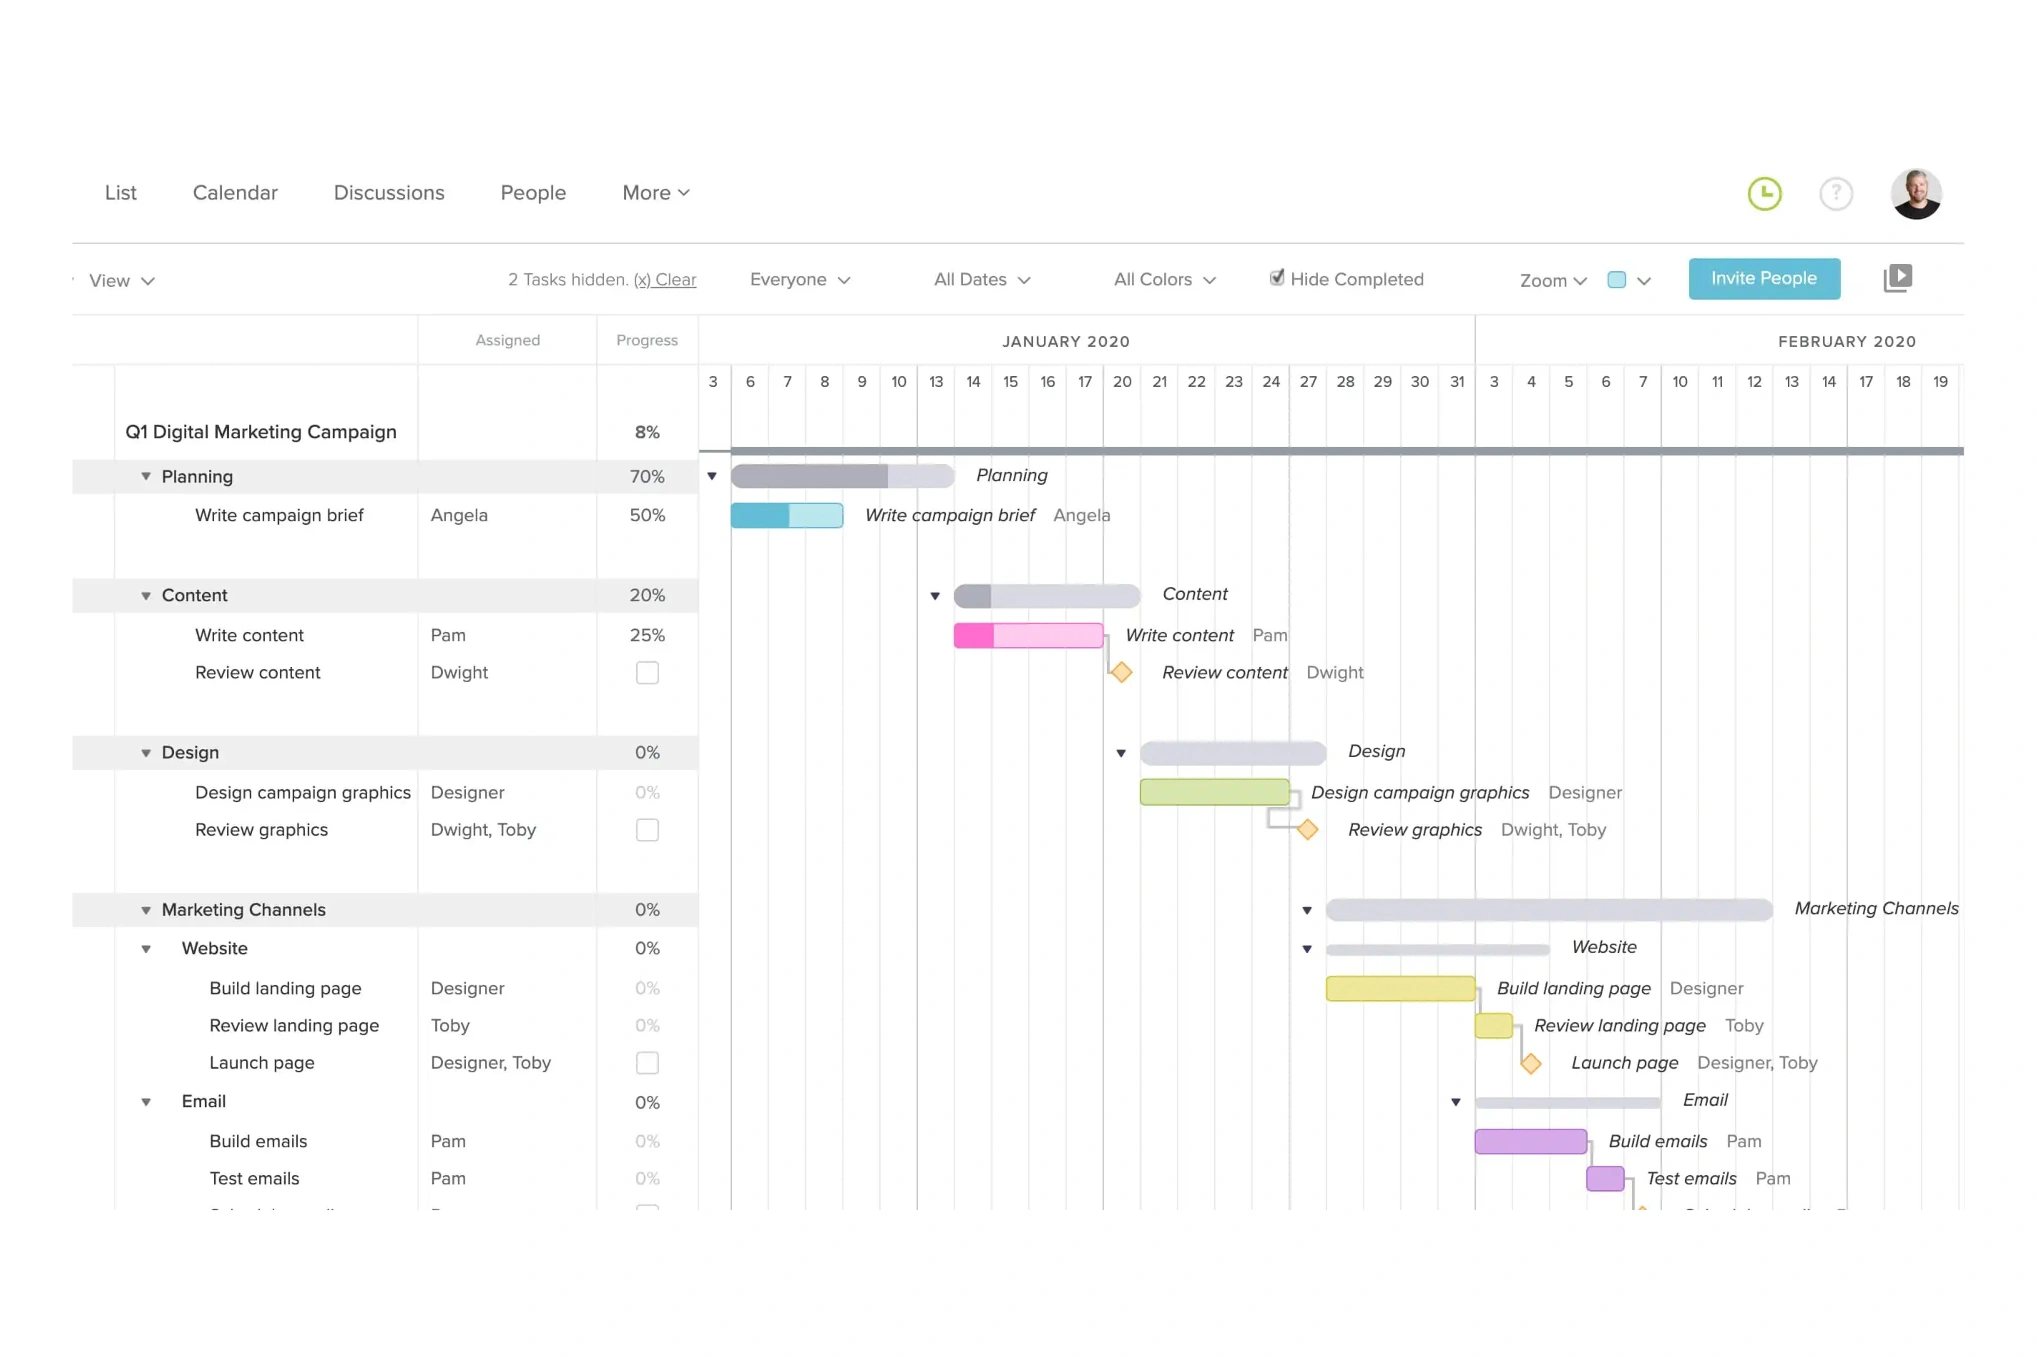Collapse Marketing Channels group in task list

click(x=146, y=910)
